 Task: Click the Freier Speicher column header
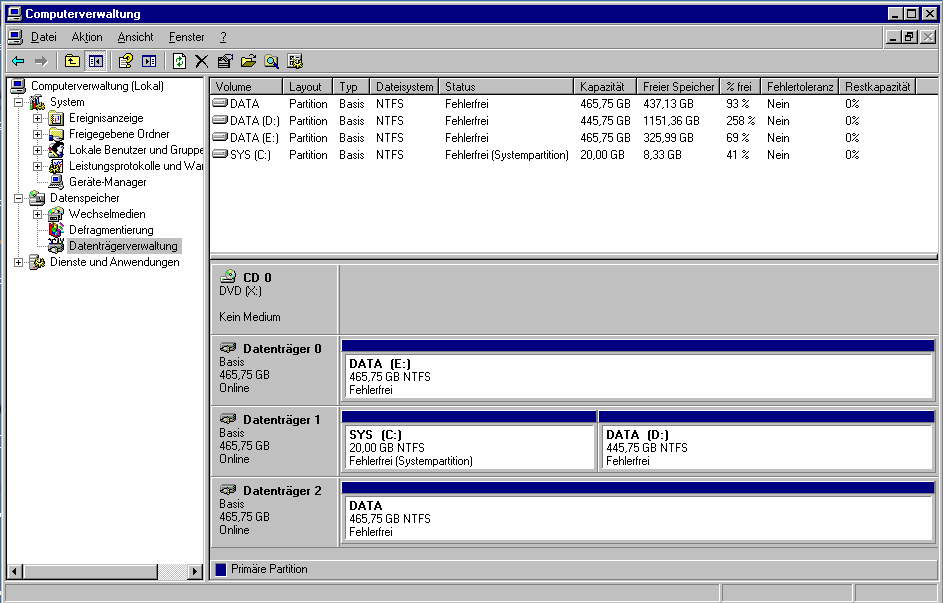point(678,87)
